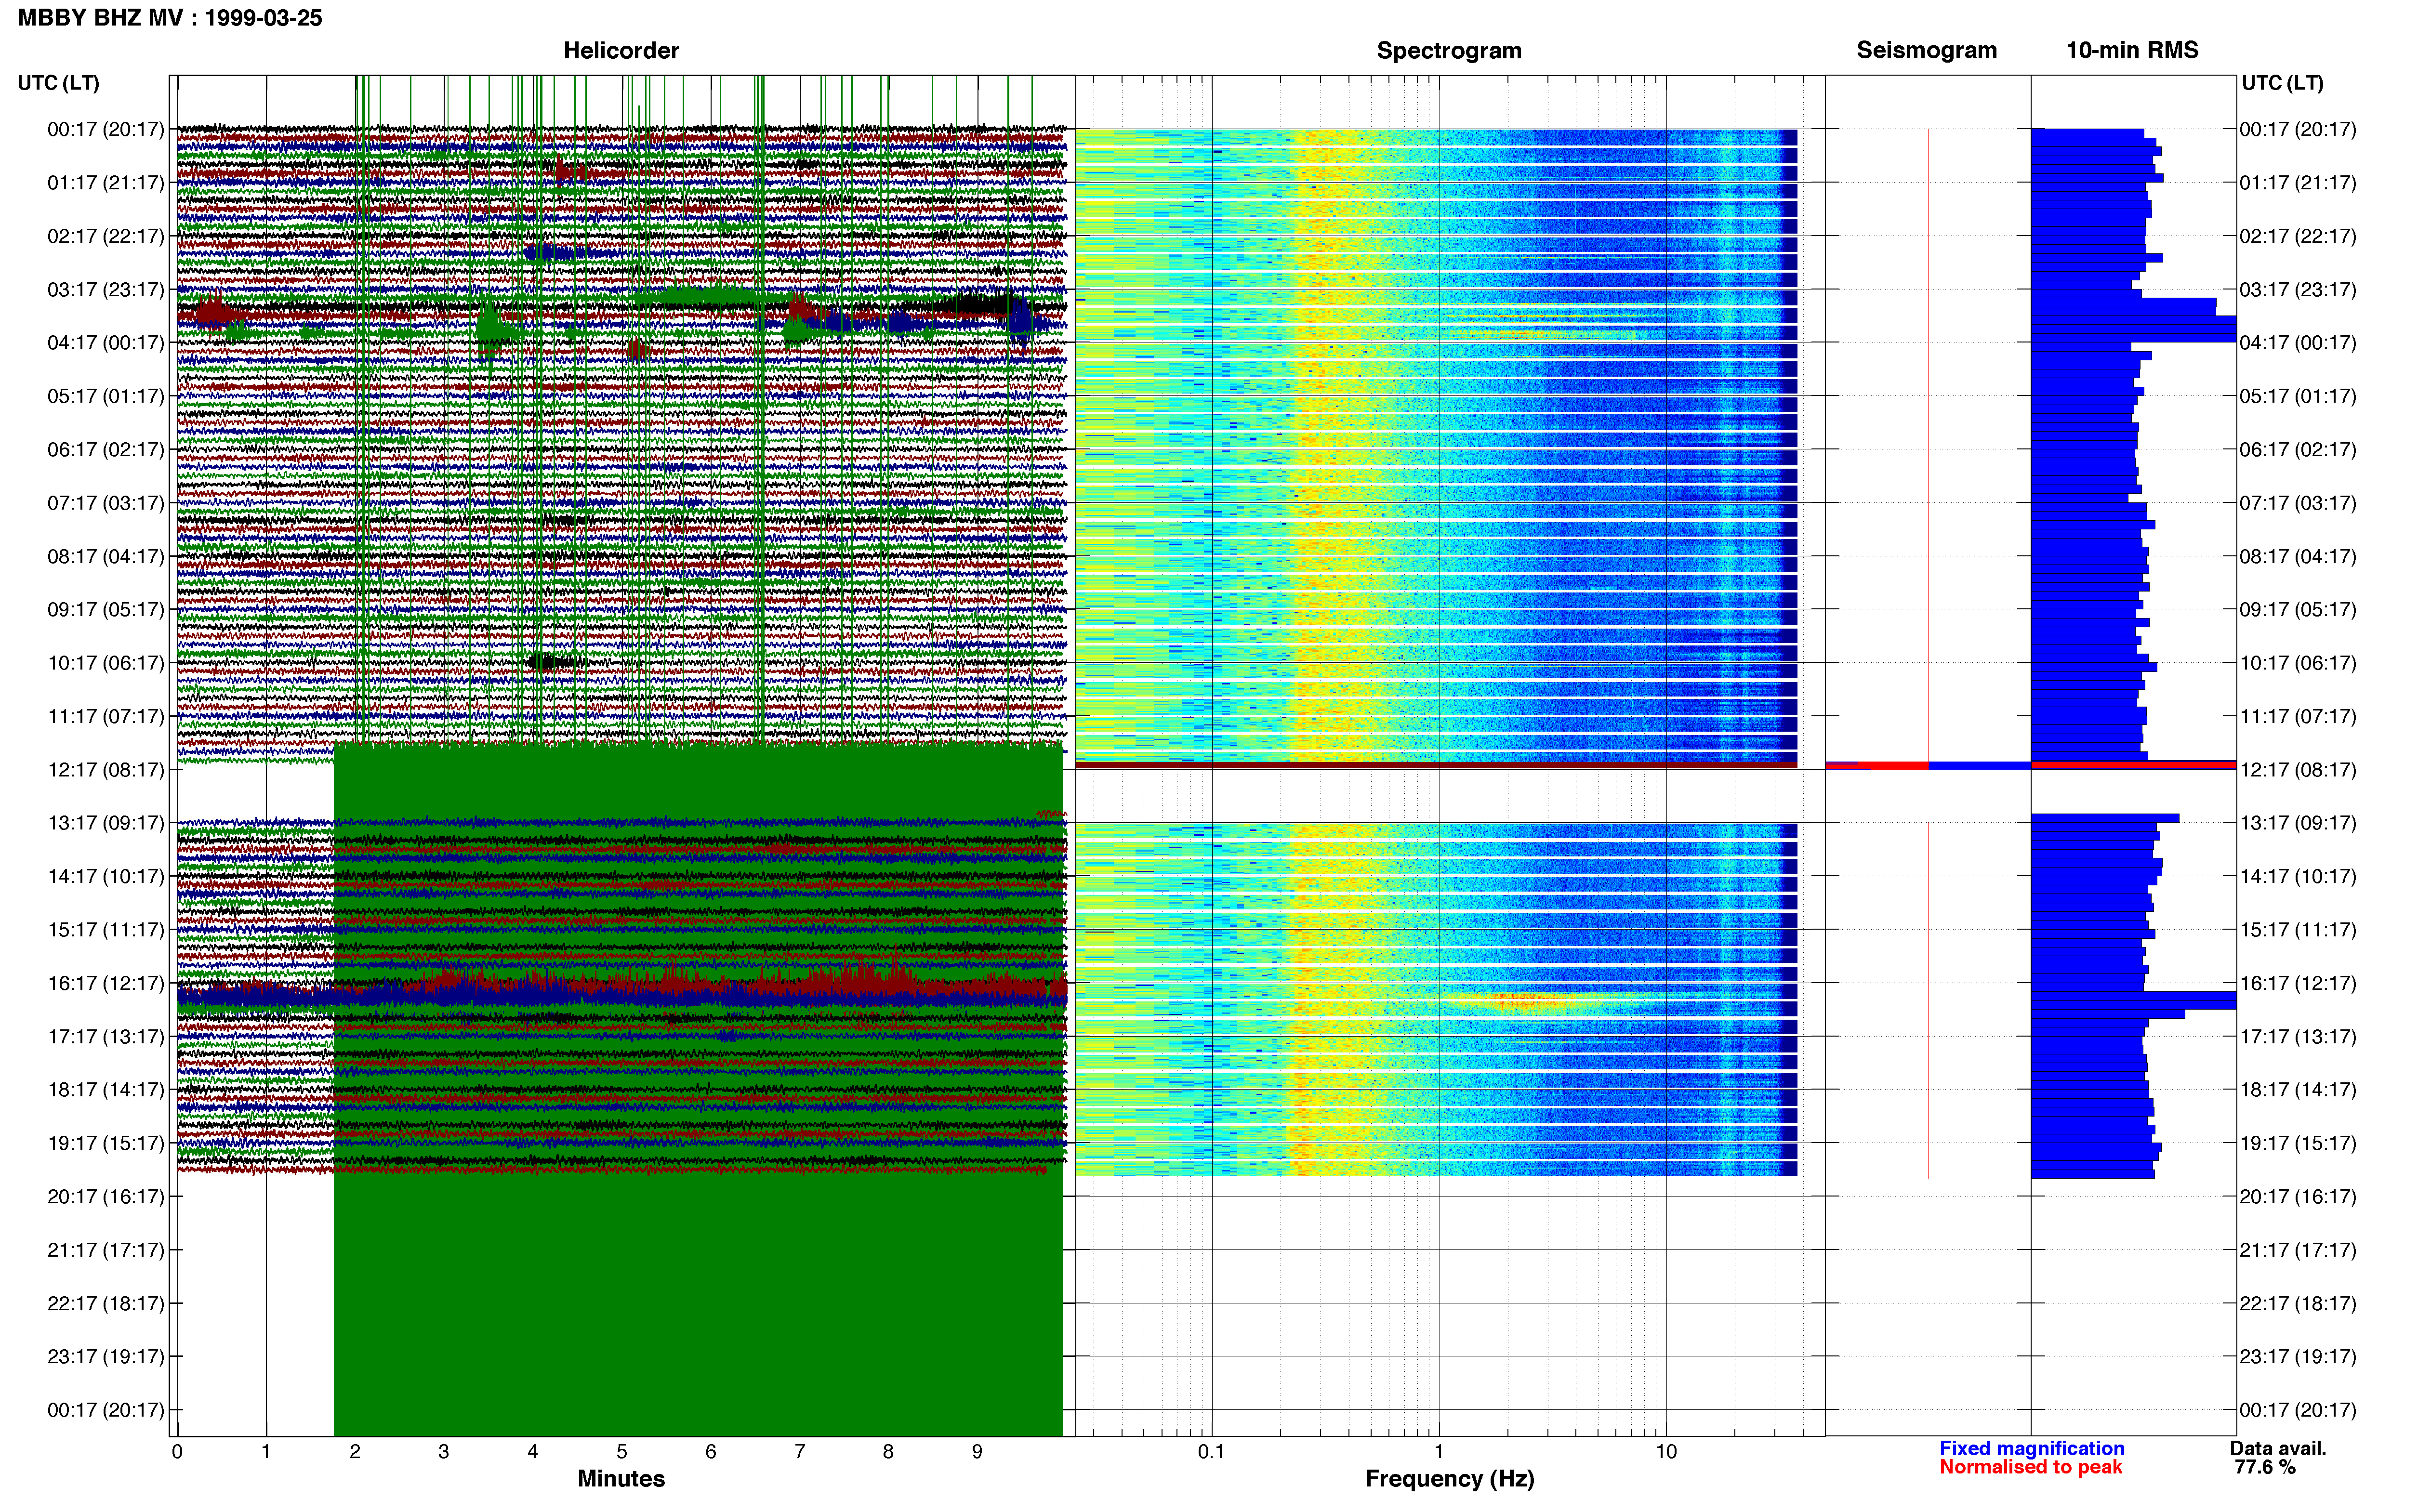
Task: Click the left 03:17 (23:17) time label
Action: 106,290
